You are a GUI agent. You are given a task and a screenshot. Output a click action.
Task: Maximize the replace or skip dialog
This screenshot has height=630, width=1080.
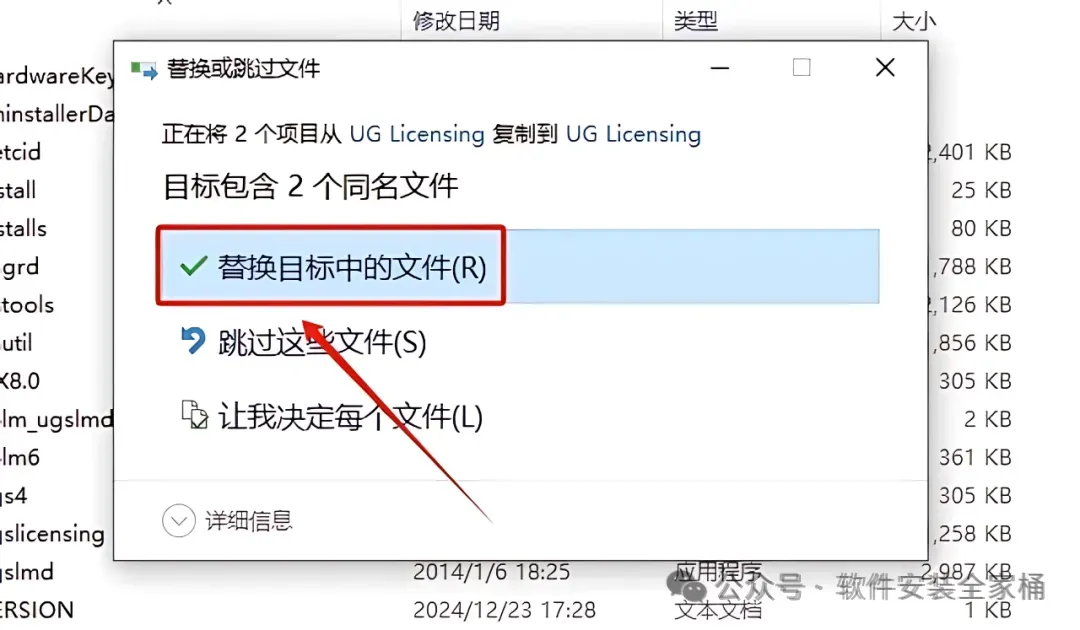coord(801,67)
